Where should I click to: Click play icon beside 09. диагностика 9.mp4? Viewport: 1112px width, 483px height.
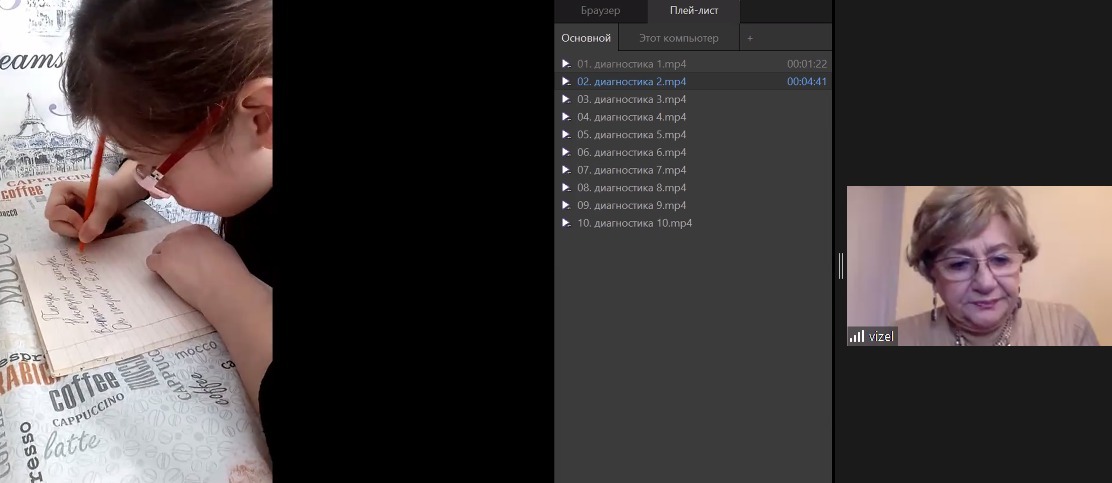566,206
